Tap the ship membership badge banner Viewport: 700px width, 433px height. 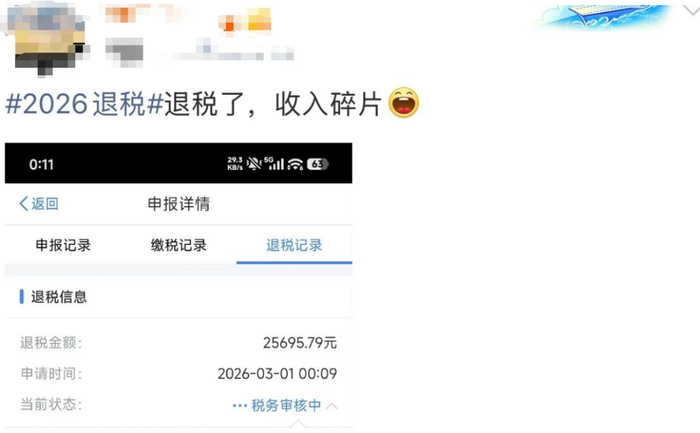coord(605,17)
